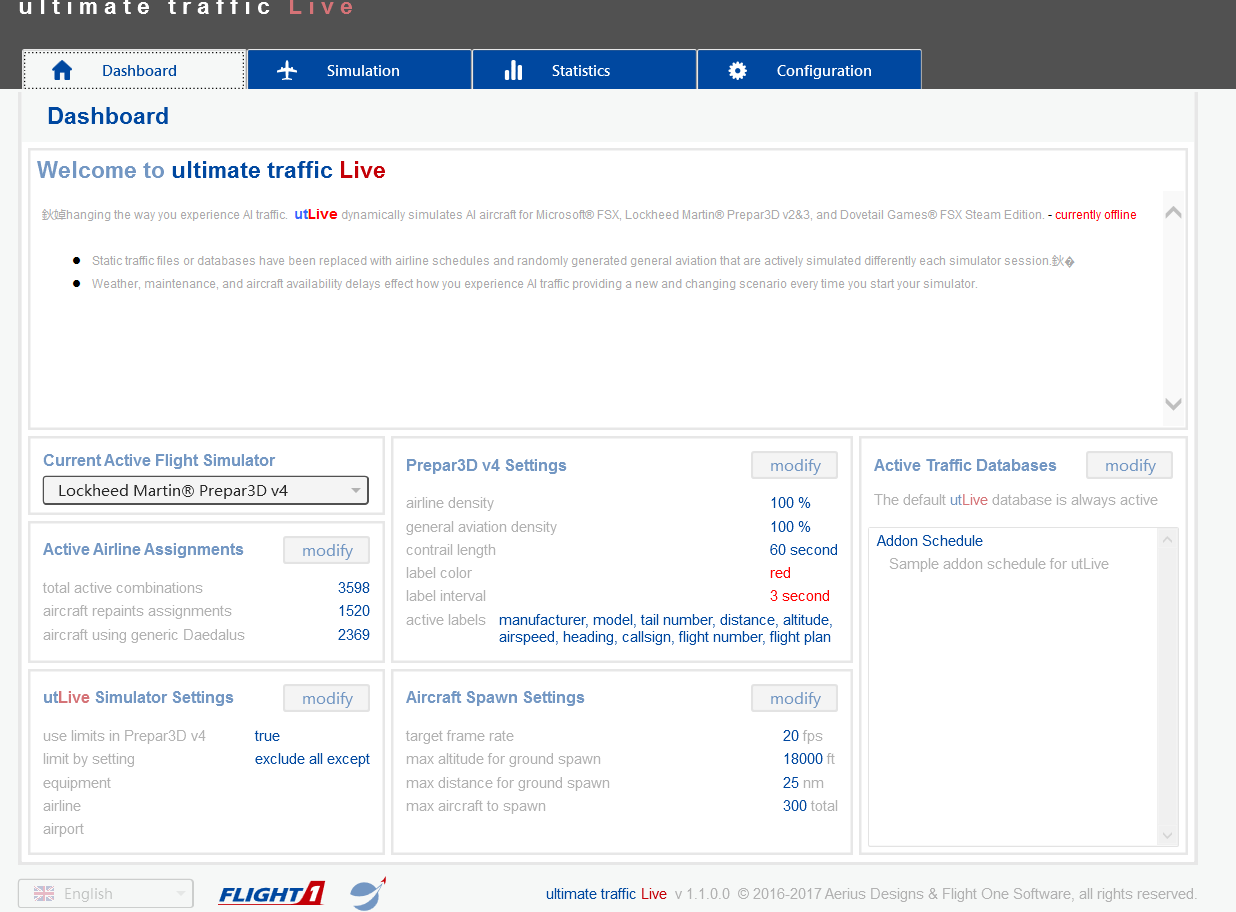
Task: Click the label interval value 3 second
Action: click(x=800, y=596)
